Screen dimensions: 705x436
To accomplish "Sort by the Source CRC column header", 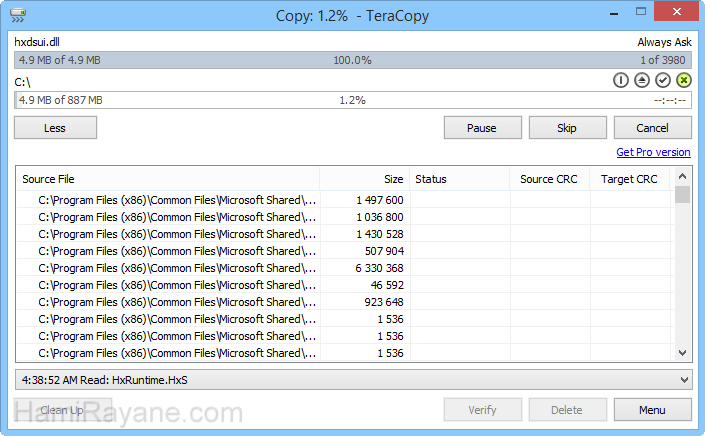I will click(x=550, y=179).
